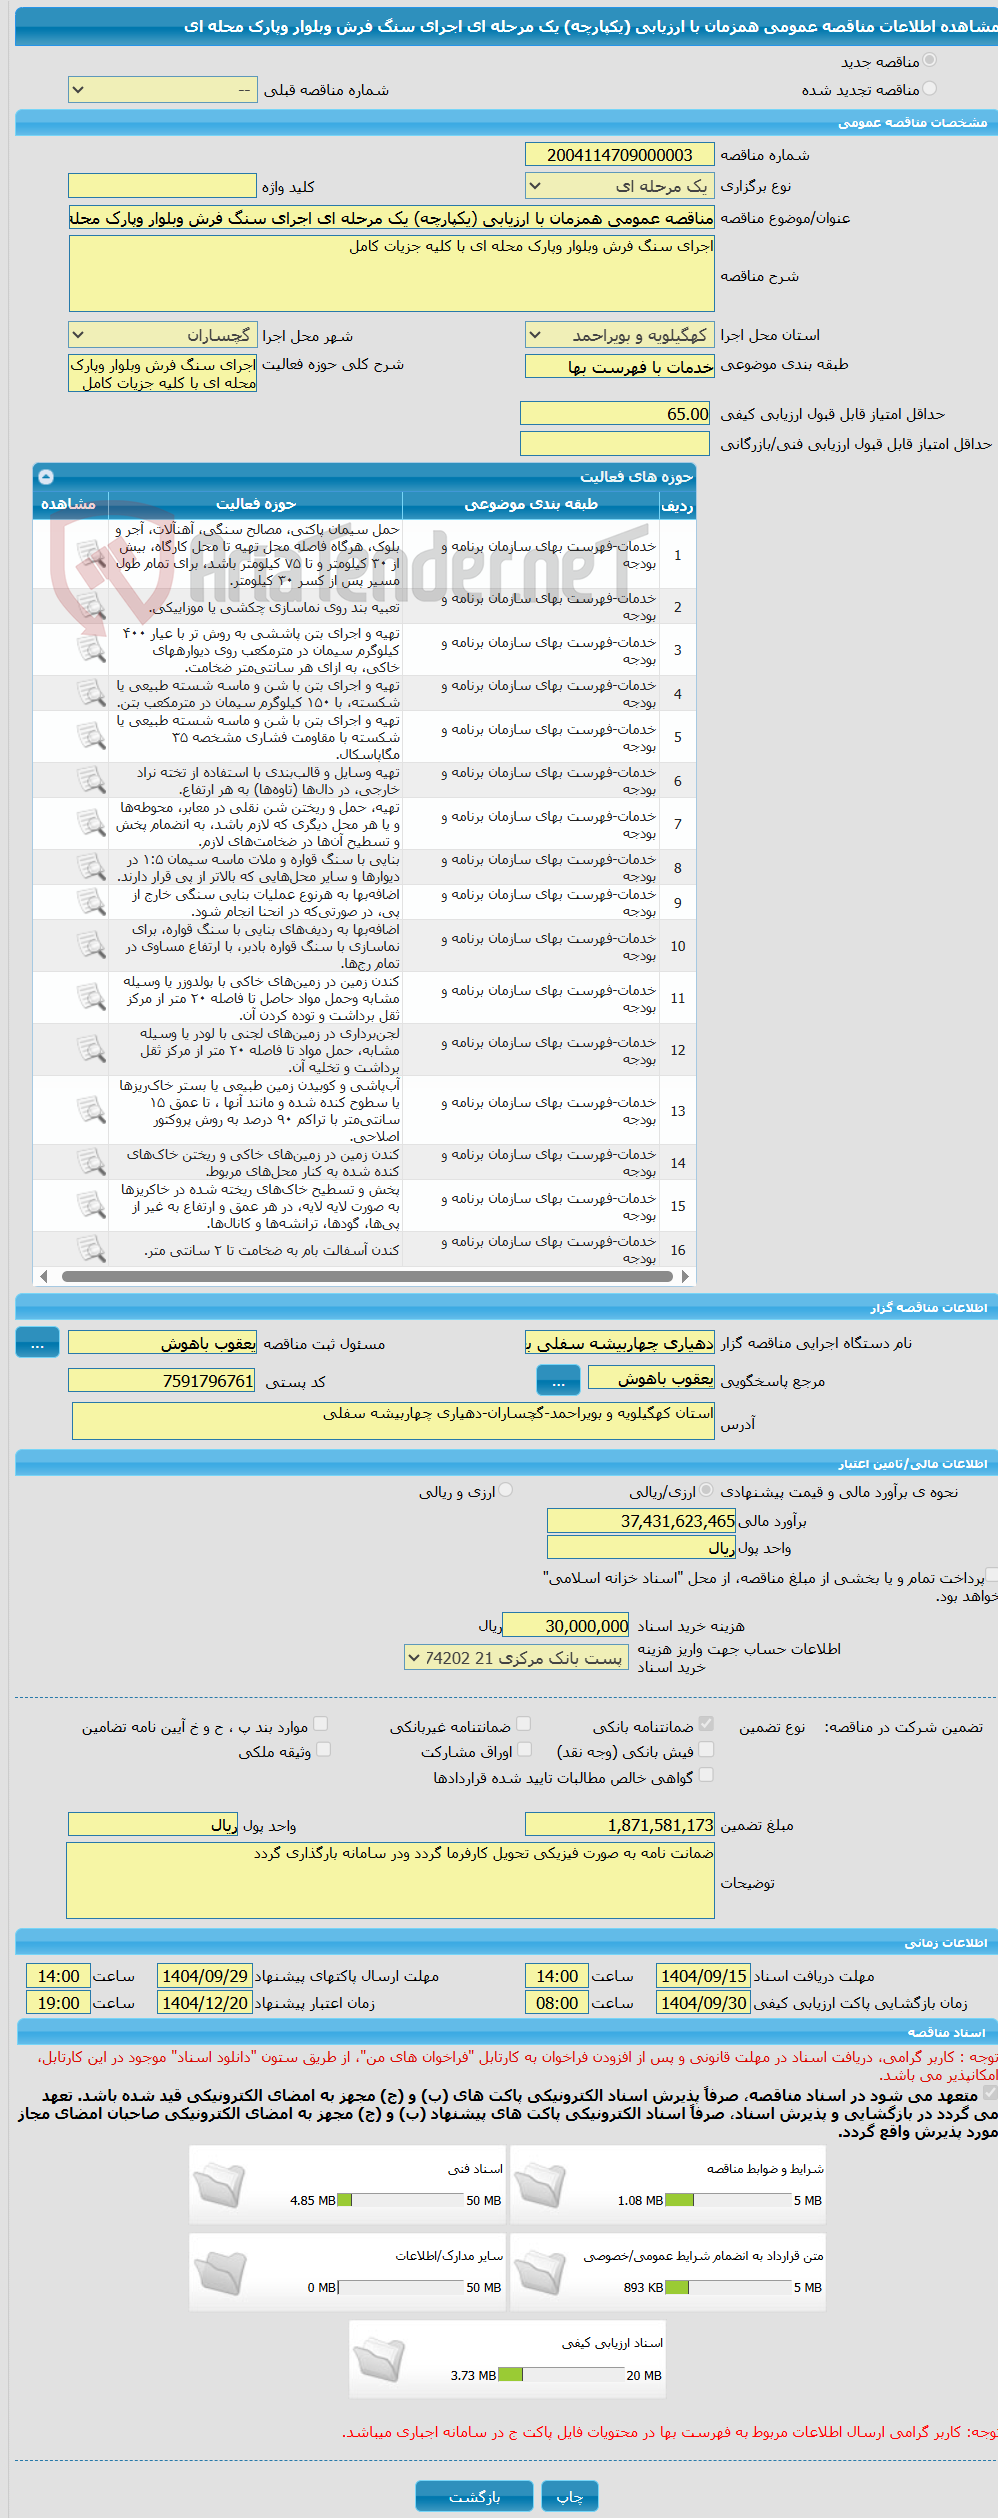Click توضیحات text area
This screenshot has height=2518, width=998.
(x=391, y=1881)
